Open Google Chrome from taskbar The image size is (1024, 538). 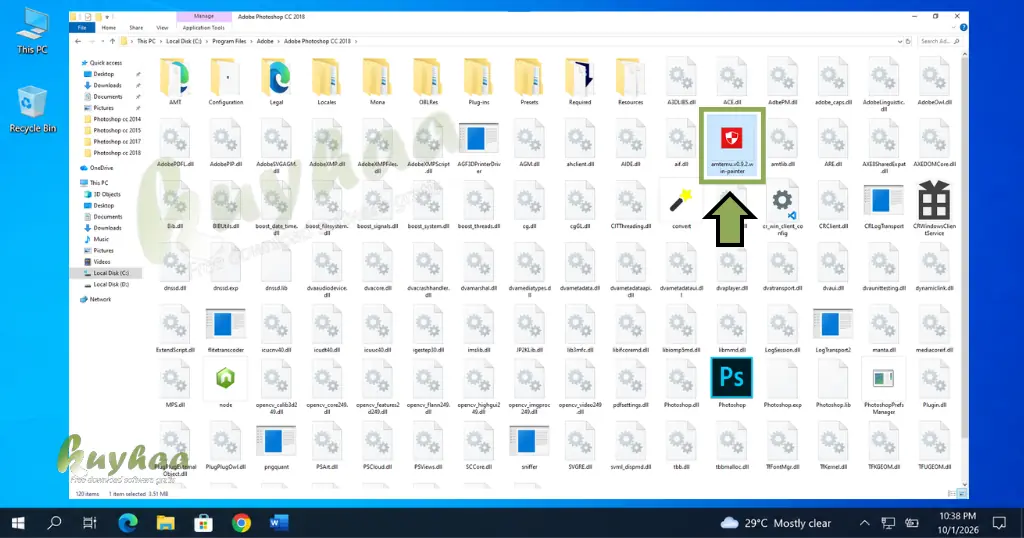[x=241, y=522]
